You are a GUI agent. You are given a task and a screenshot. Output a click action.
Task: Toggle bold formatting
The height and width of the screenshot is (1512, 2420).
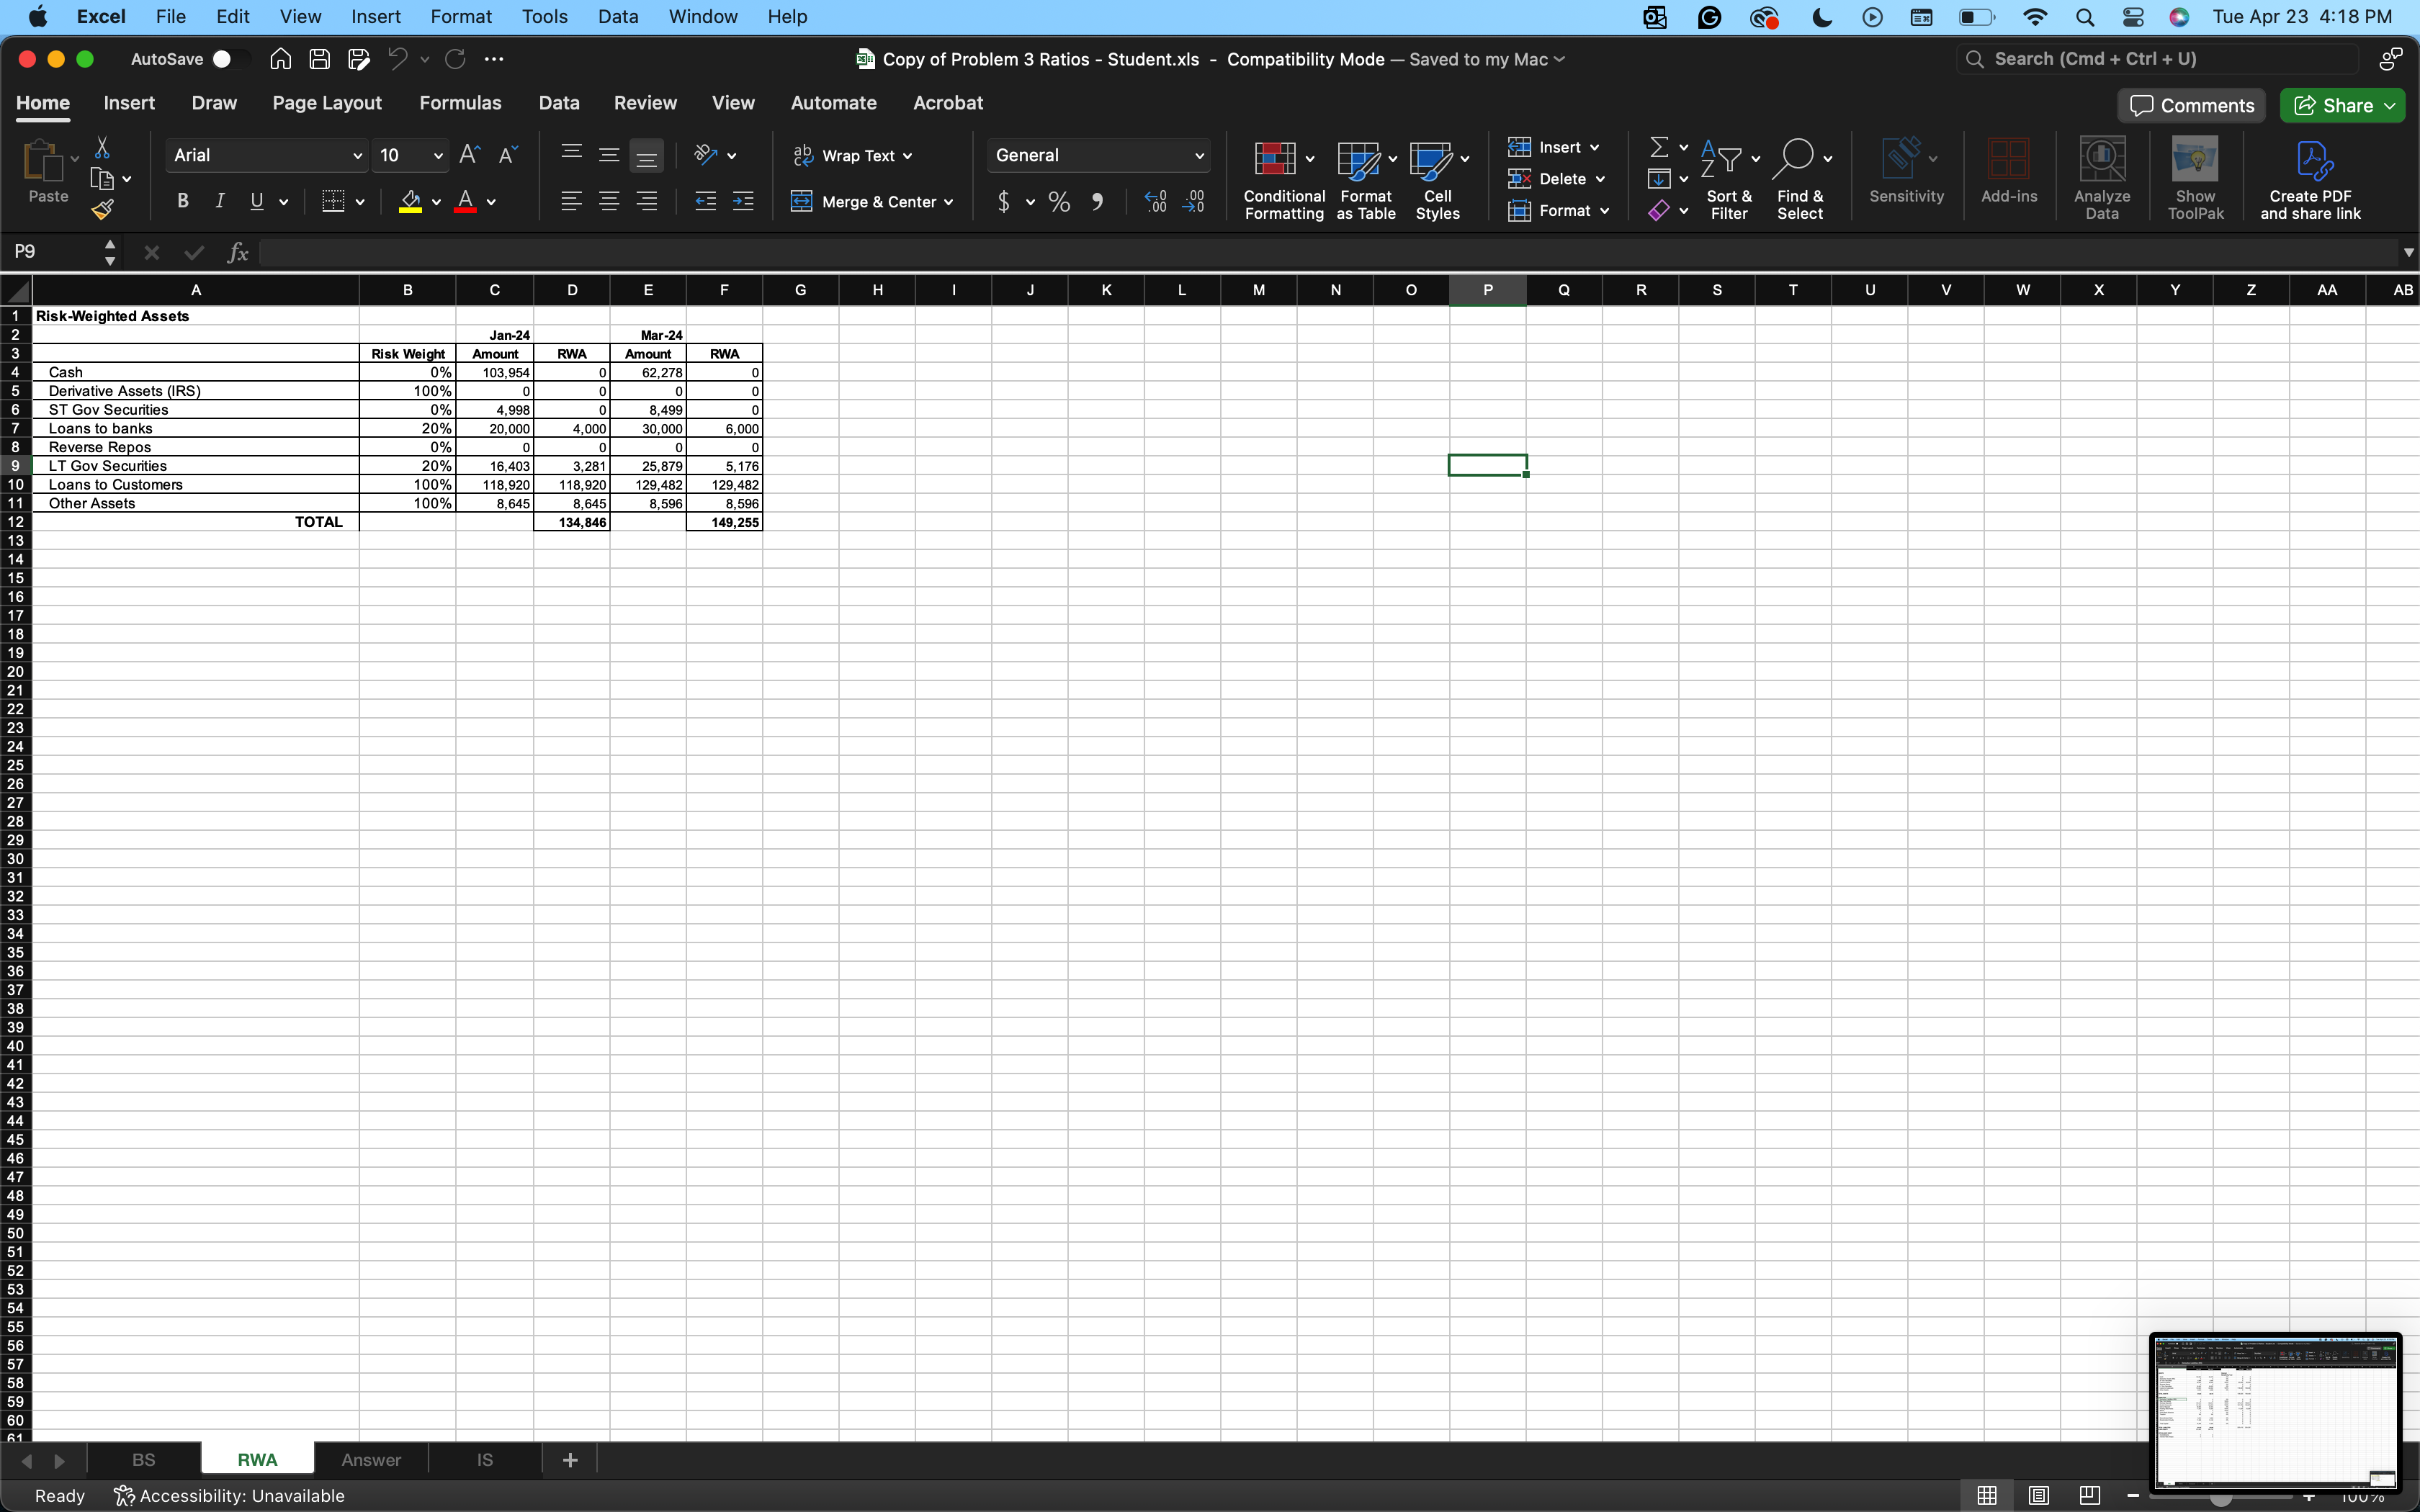(182, 200)
